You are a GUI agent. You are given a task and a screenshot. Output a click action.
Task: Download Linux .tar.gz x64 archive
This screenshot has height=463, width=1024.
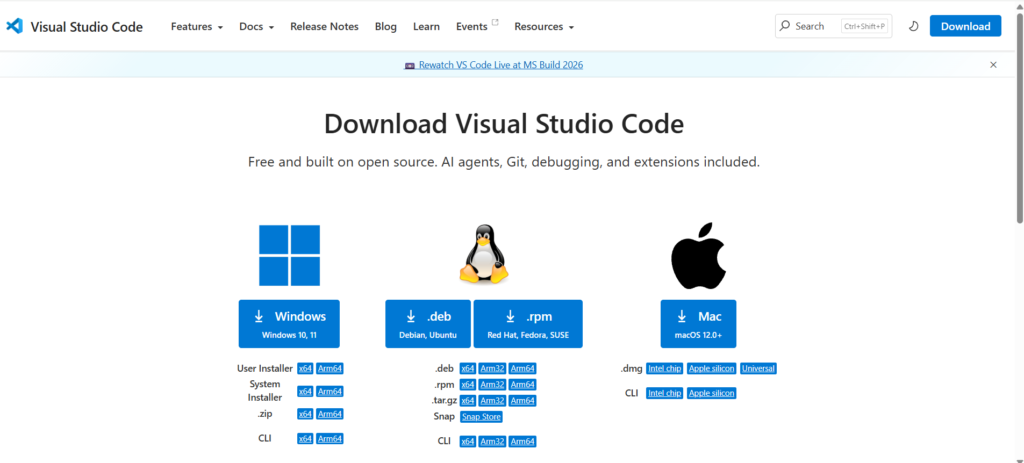pyautogui.click(x=468, y=400)
